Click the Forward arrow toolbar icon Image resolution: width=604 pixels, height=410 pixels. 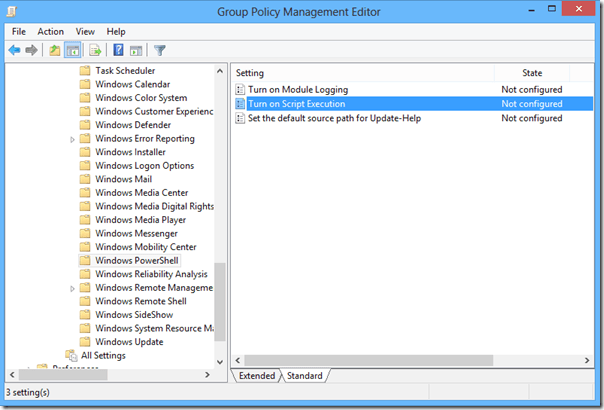(x=32, y=50)
